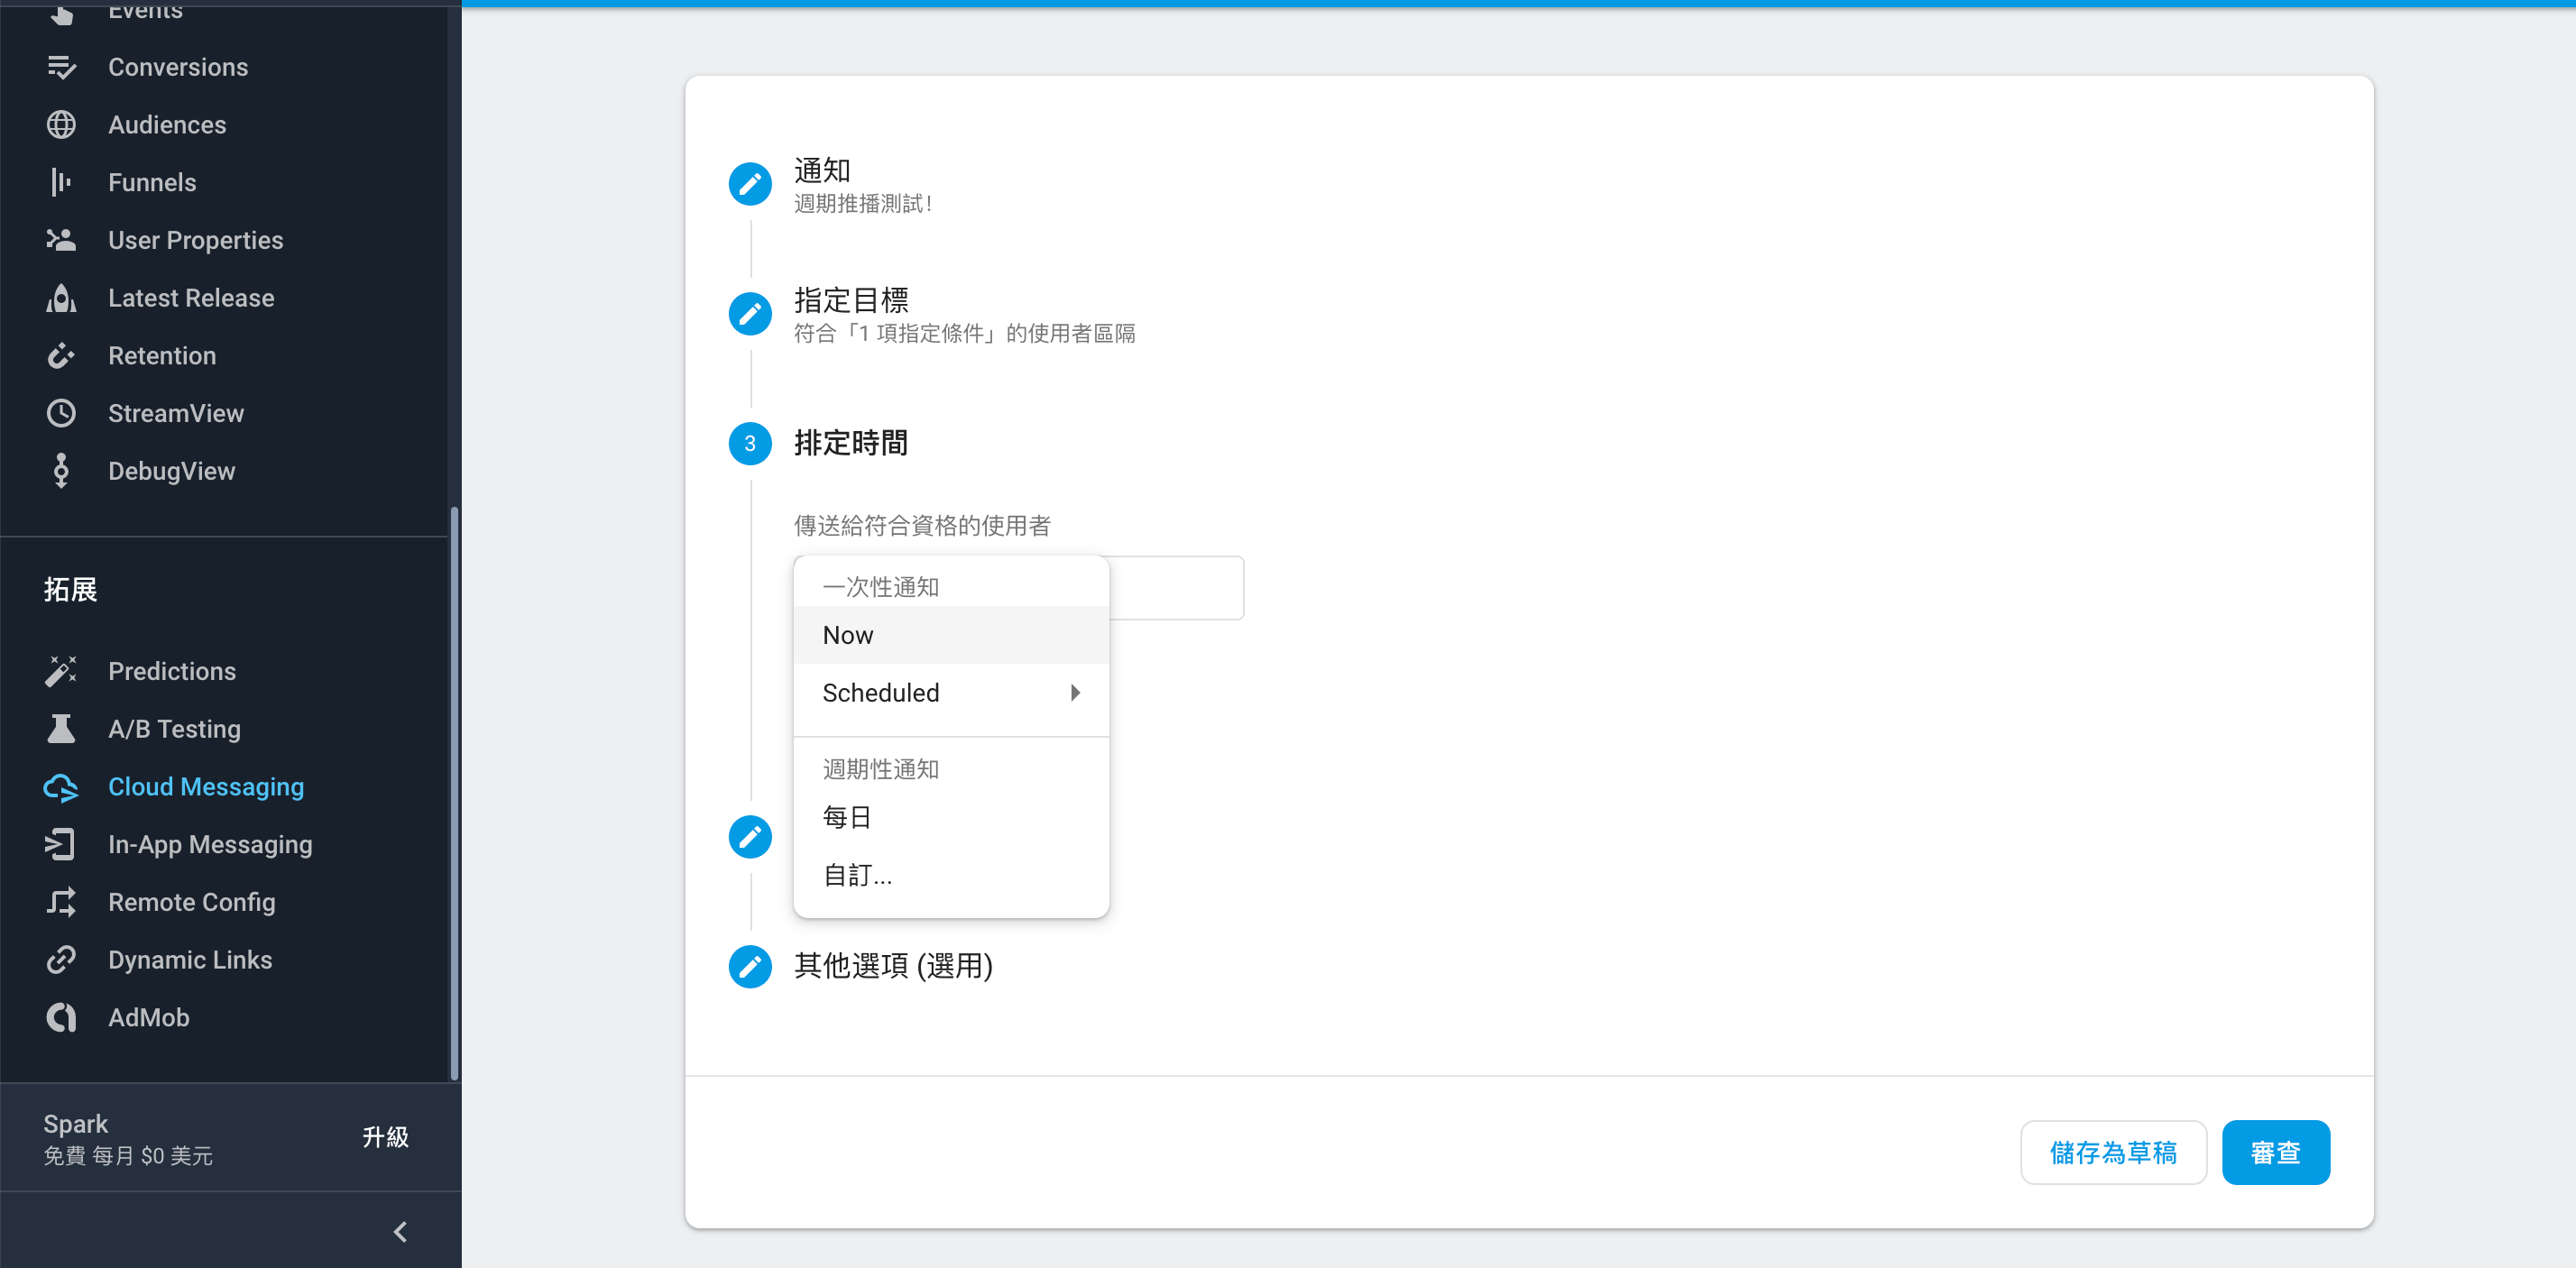Click the User Properties people icon
2576x1268 pixels.
(x=61, y=240)
